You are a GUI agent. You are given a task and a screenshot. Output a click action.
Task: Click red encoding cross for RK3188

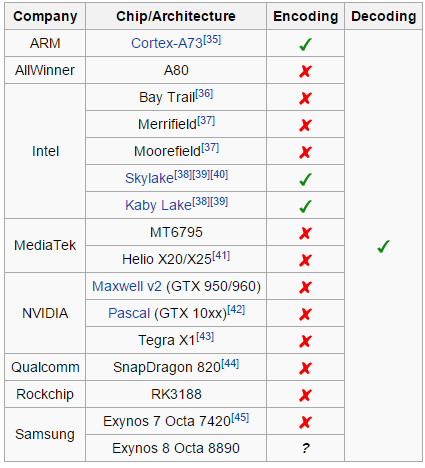(305, 395)
